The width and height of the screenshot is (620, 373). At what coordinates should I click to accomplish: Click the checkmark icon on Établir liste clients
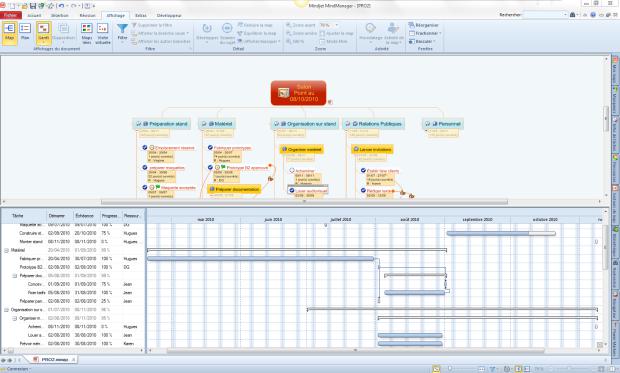click(x=363, y=170)
